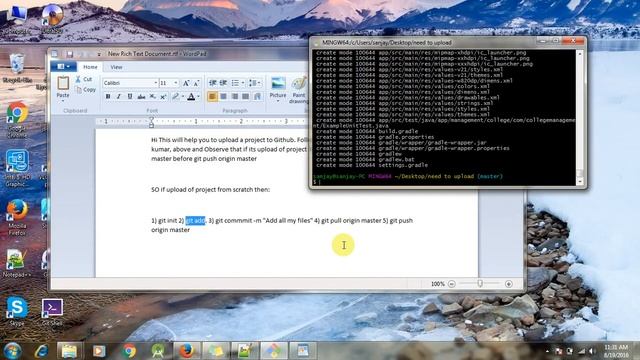This screenshot has height=360, width=640.
Task: Toggle Underline formatting in WordPad
Action: click(x=130, y=96)
